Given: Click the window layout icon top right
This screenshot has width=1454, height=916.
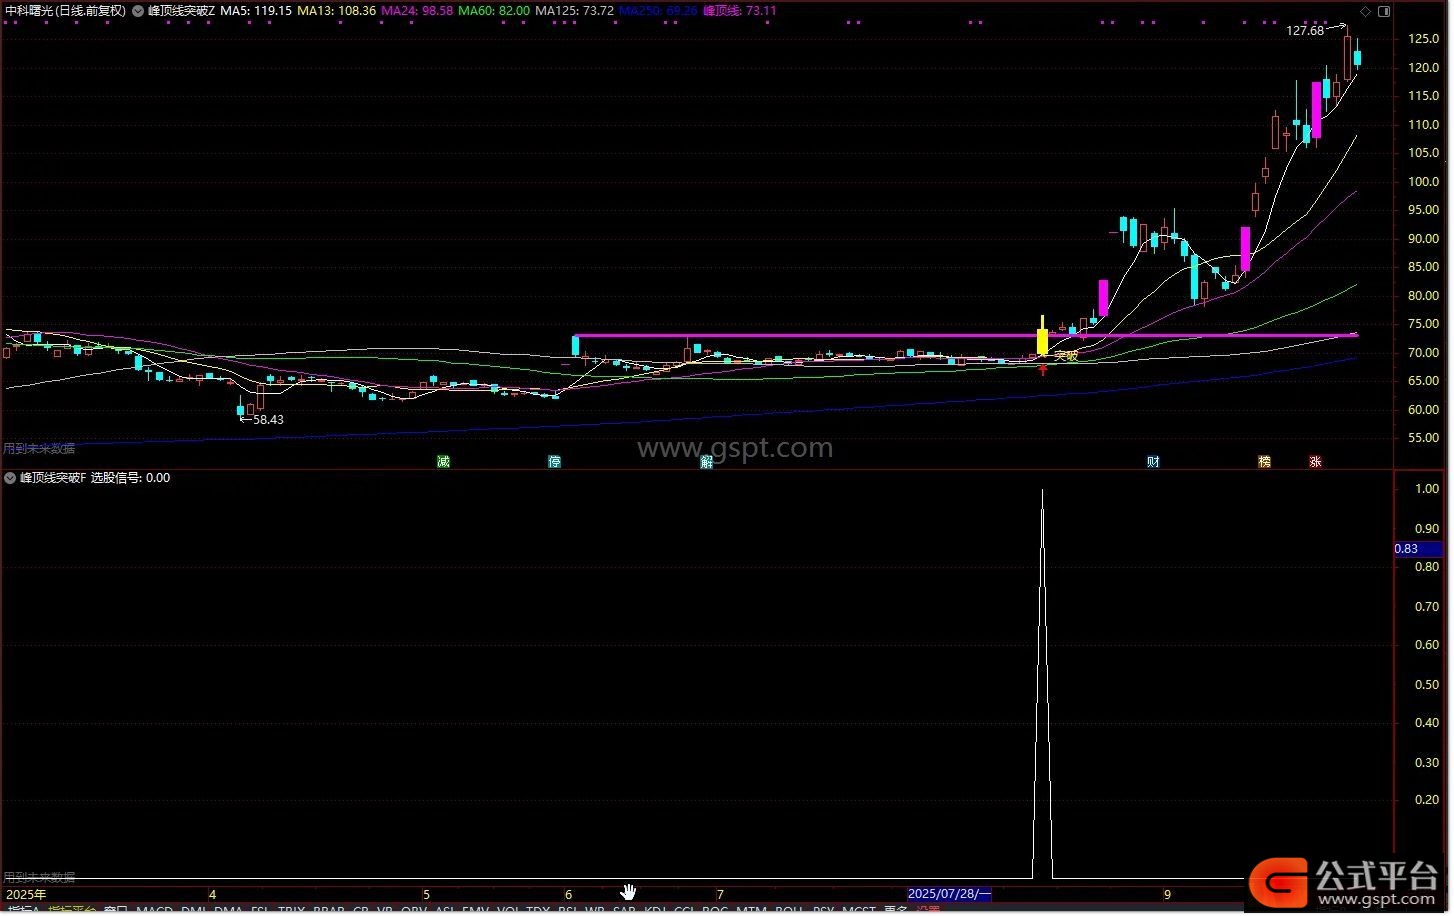Looking at the screenshot, I should [x=1384, y=11].
